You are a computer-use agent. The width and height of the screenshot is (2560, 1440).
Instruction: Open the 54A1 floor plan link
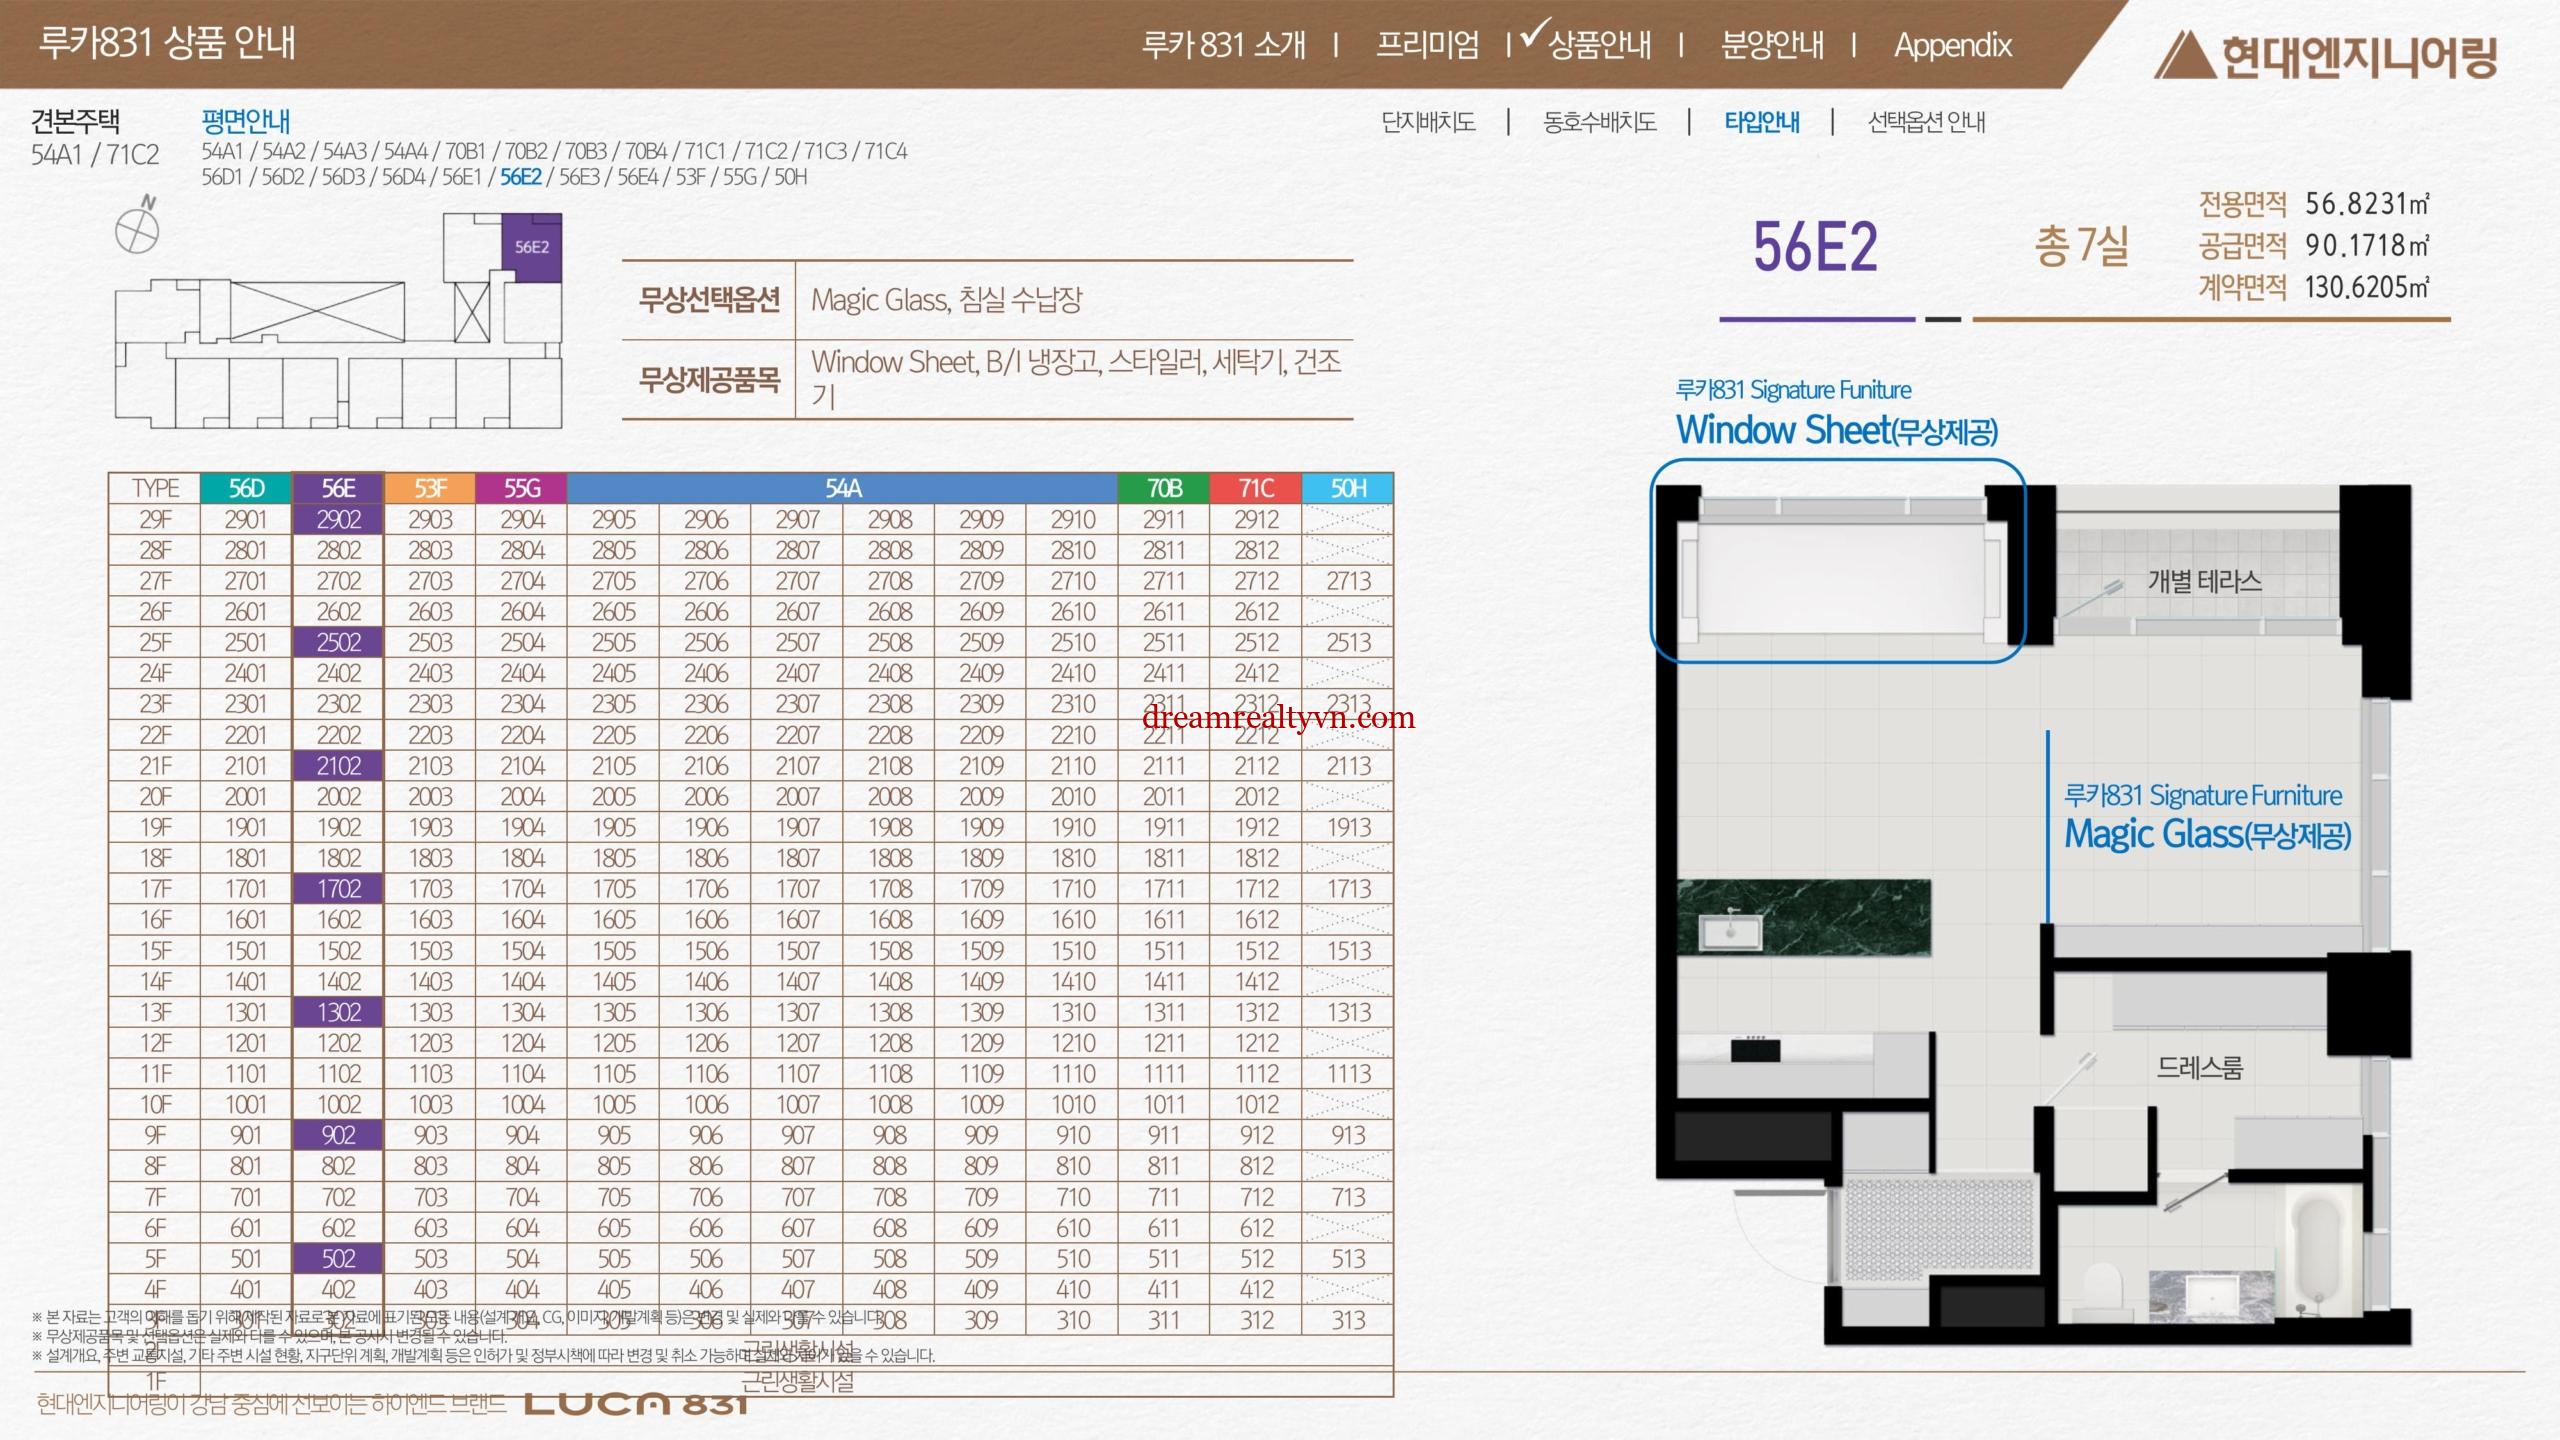[x=222, y=151]
